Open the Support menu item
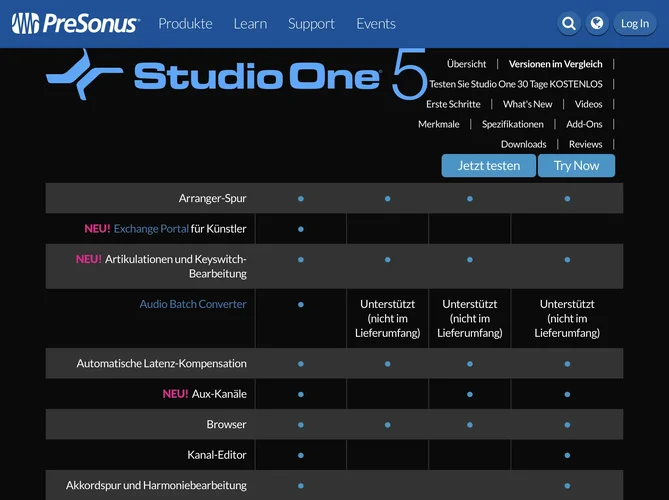The width and height of the screenshot is (669, 500). [311, 24]
